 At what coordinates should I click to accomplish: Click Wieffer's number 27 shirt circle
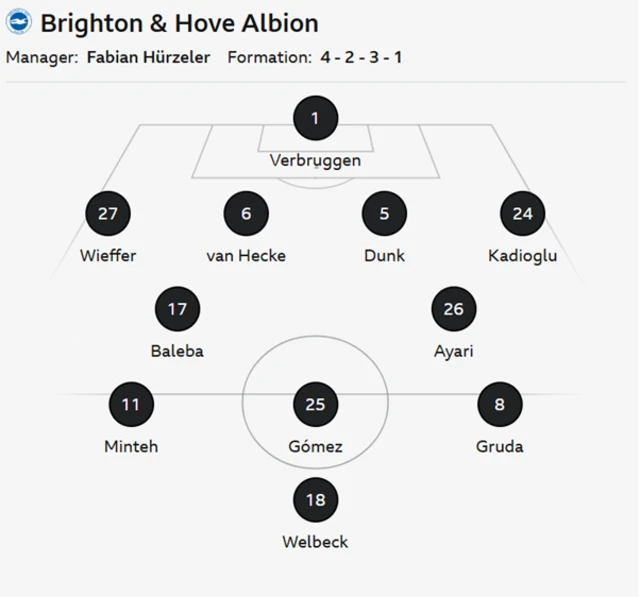108,214
